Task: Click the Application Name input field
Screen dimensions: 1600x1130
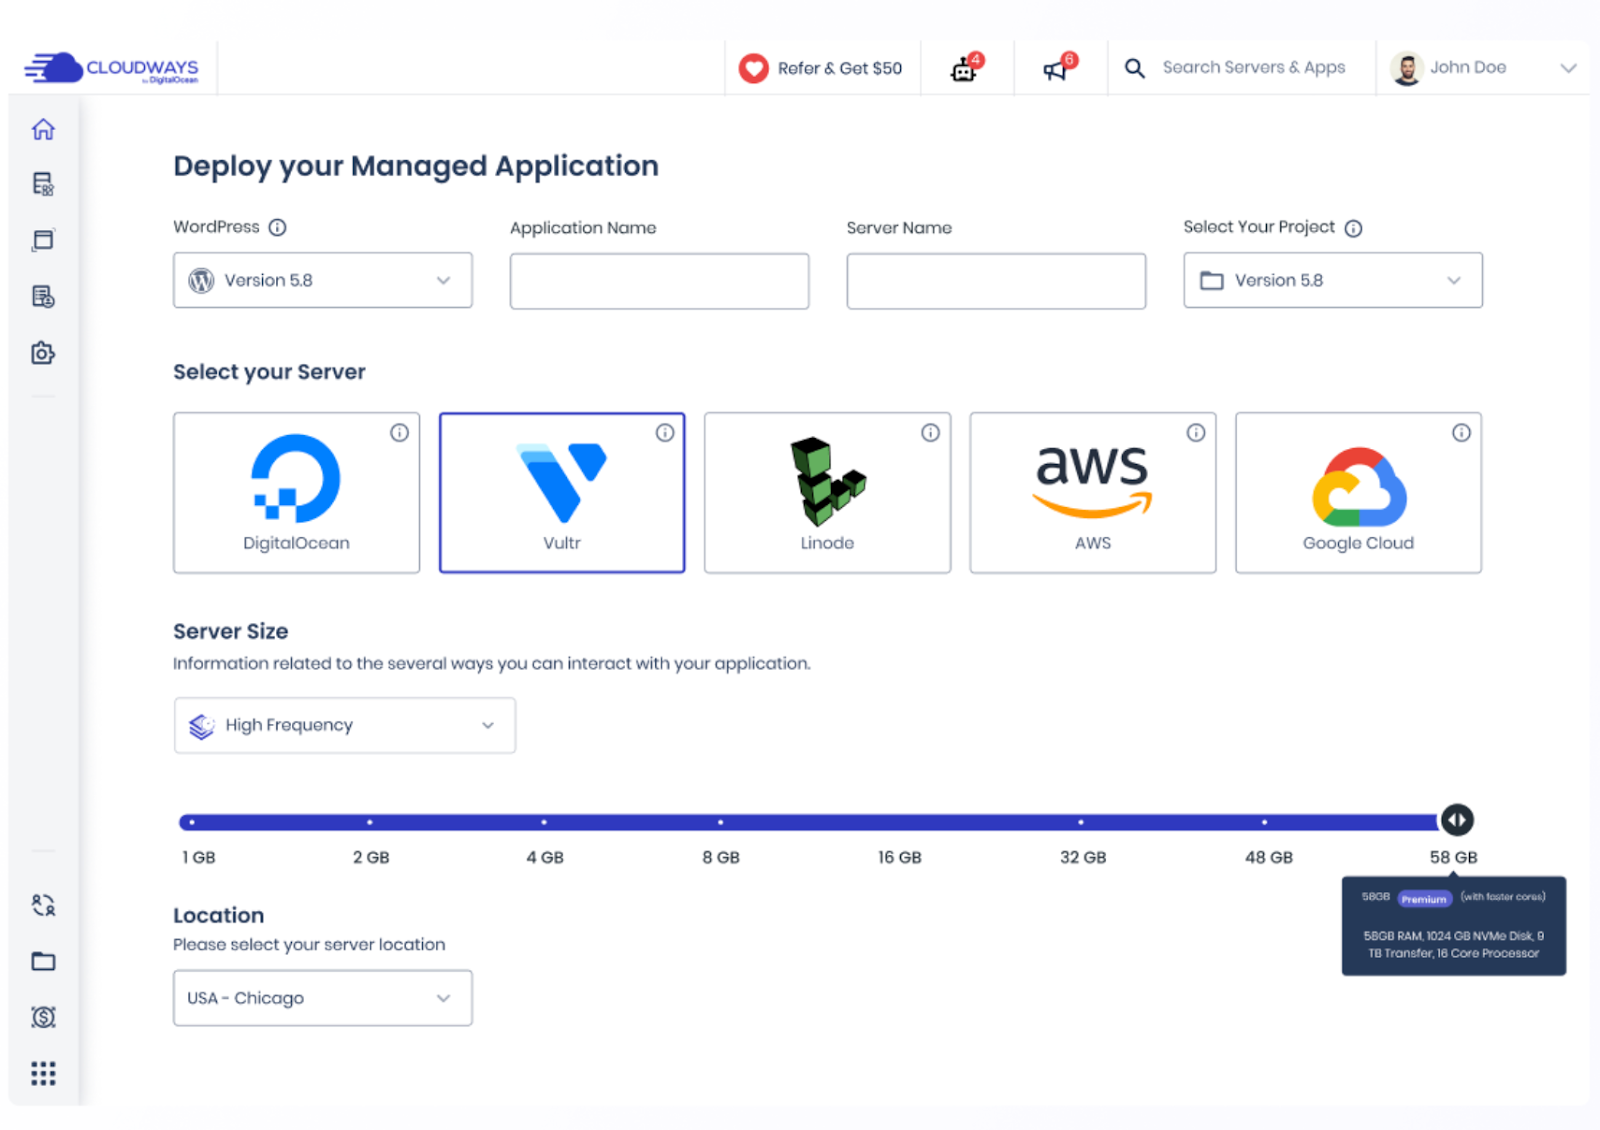Action: click(x=659, y=281)
